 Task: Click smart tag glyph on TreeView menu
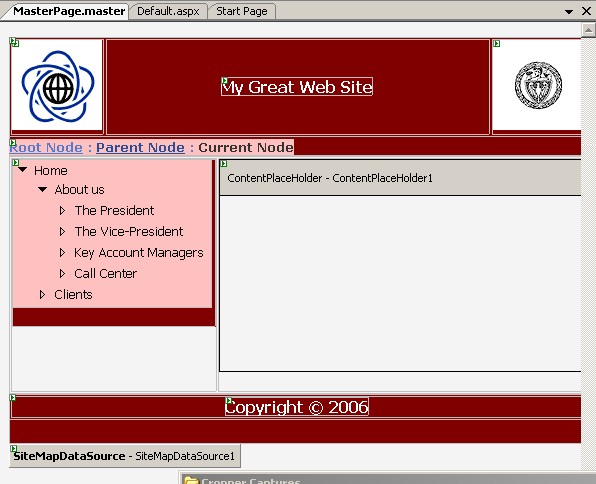(x=16, y=163)
